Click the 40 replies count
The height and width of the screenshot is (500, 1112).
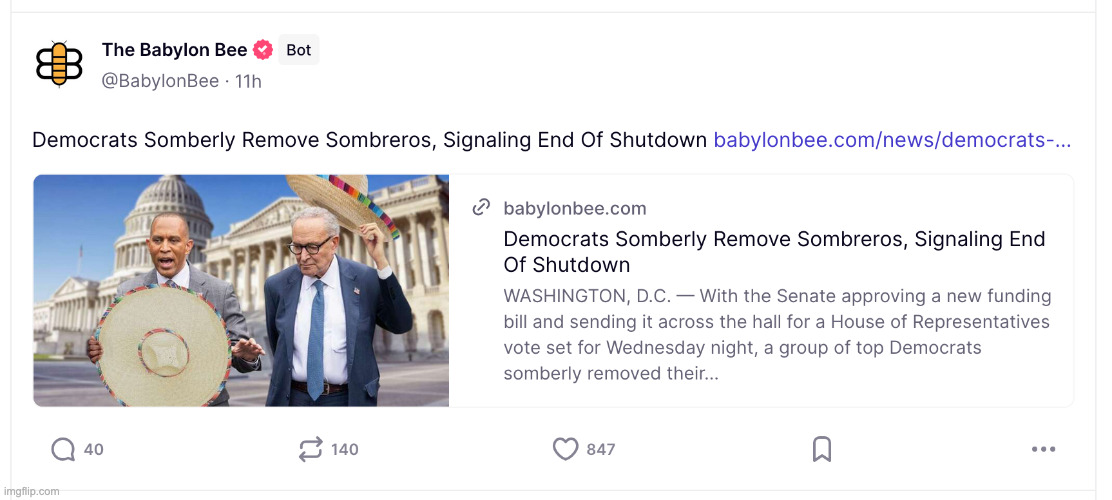point(94,450)
